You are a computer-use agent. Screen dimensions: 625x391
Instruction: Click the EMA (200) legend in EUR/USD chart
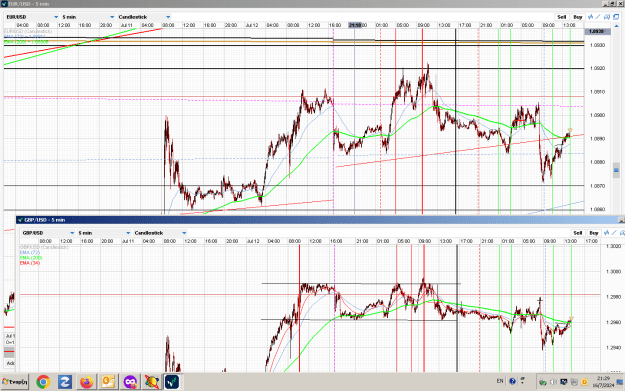(x=26, y=41)
